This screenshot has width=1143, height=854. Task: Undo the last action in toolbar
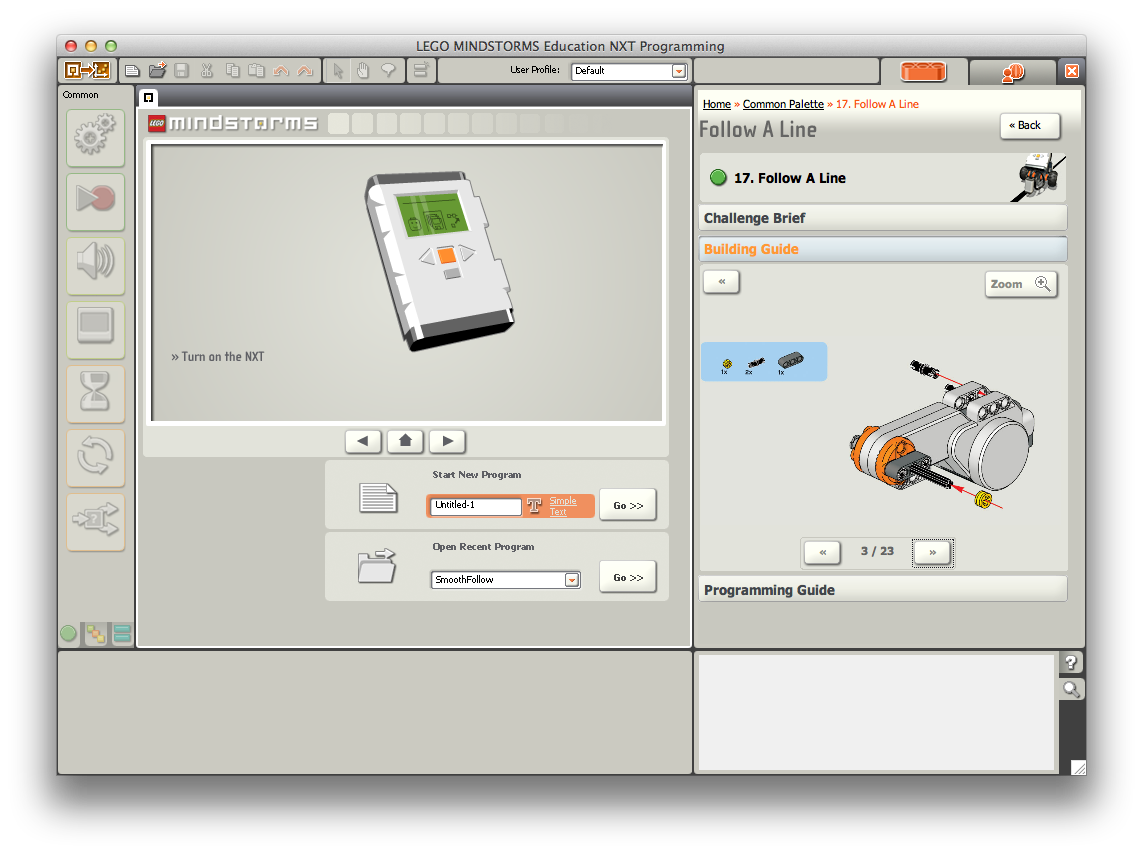(x=281, y=71)
